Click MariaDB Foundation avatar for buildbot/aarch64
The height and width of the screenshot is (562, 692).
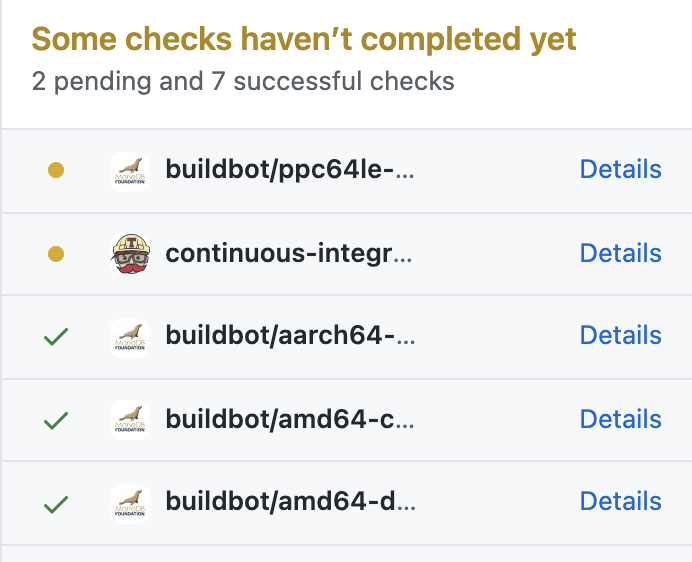(130, 338)
